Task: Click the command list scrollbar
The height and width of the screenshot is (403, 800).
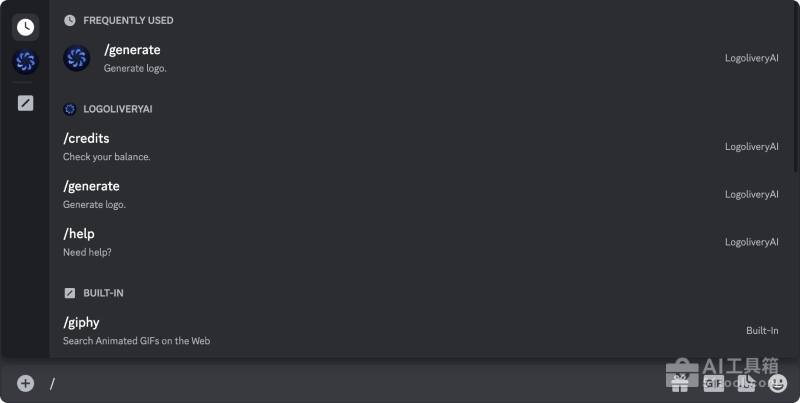Action: 796,87
